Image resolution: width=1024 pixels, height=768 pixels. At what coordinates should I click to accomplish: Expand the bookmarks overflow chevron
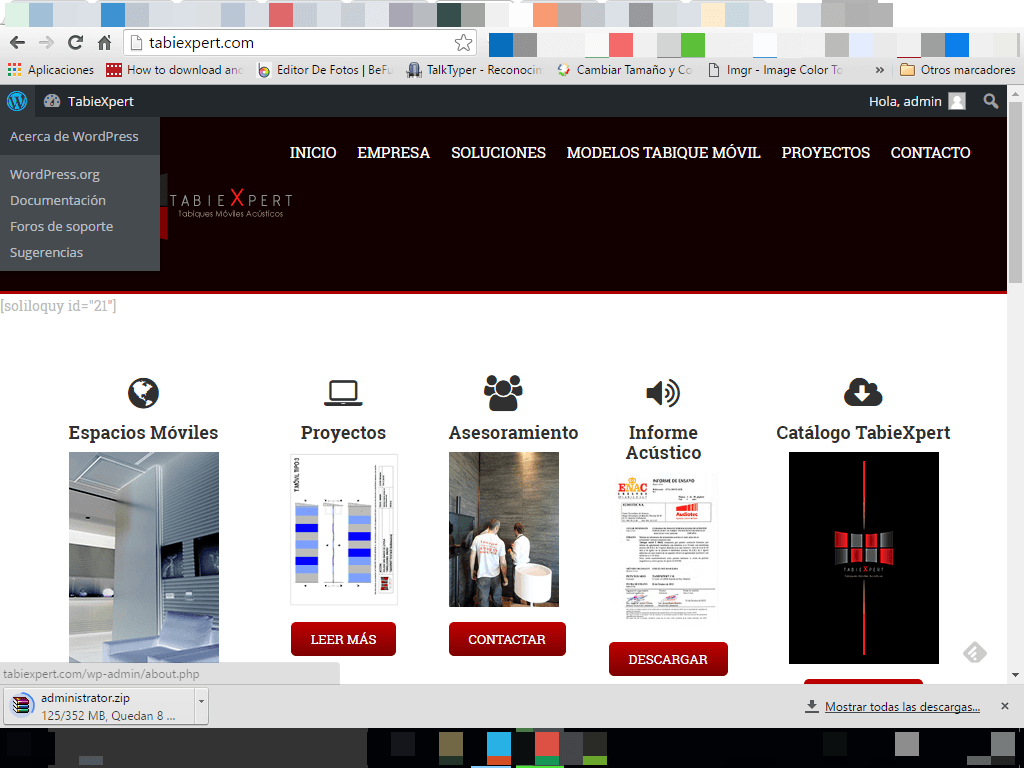(x=880, y=70)
